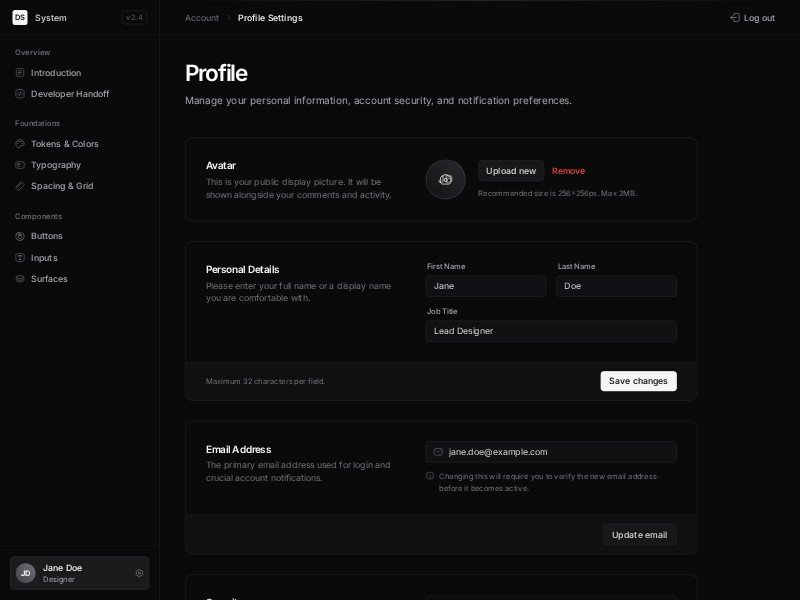This screenshot has width=800, height=600.
Task: Click the Introduction page icon in sidebar
Action: pyautogui.click(x=20, y=73)
